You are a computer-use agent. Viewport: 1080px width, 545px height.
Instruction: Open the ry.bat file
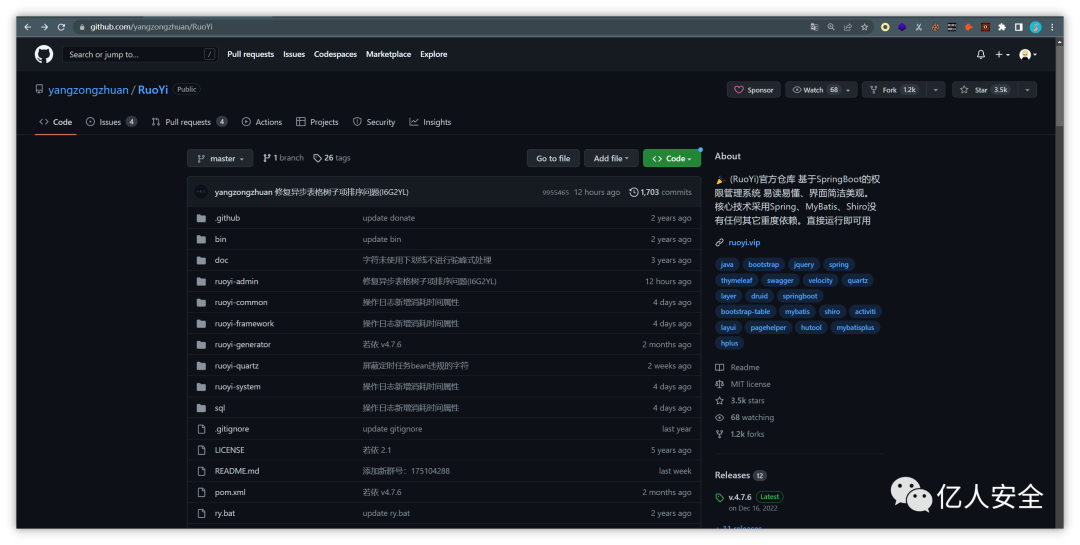click(225, 513)
